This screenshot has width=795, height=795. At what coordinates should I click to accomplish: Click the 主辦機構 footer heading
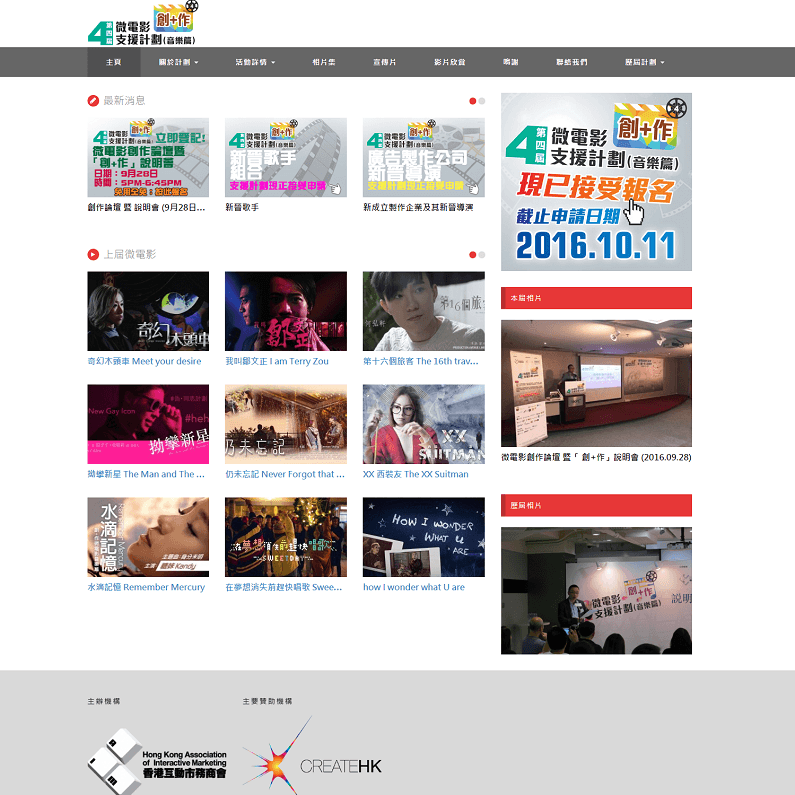click(x=104, y=701)
